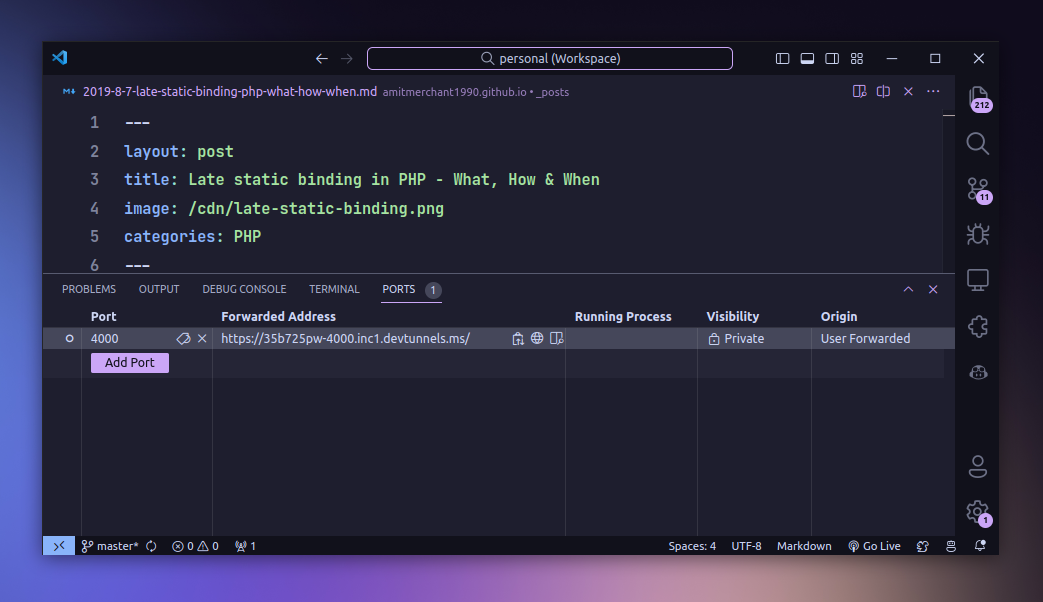Image resolution: width=1043 pixels, height=602 pixels.
Task: Click the Running Process column header
Action: pos(623,317)
